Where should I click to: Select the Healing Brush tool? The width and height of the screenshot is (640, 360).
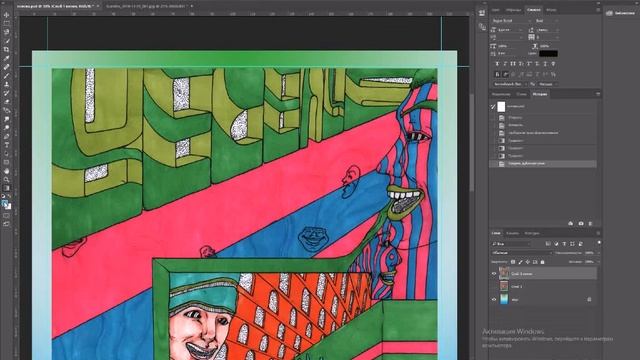[x=7, y=67]
